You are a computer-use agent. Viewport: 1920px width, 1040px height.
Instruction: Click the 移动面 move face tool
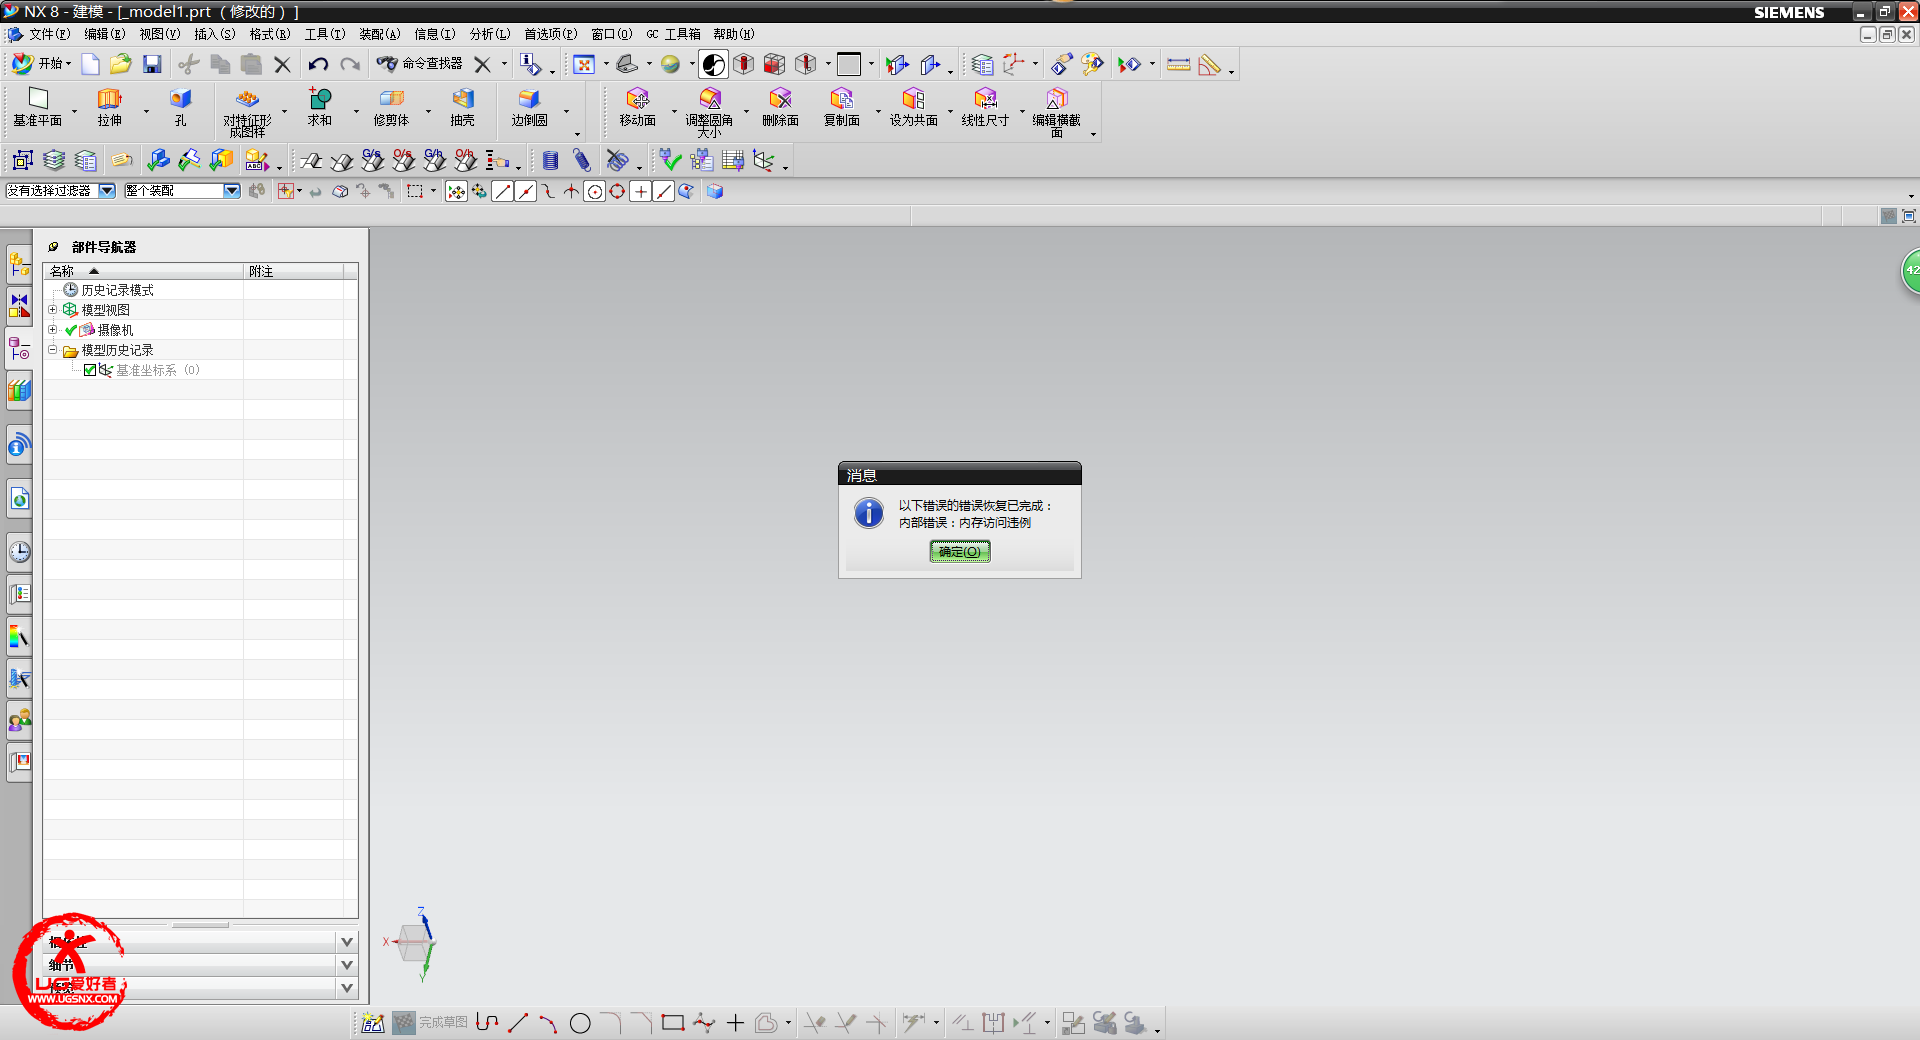[x=637, y=107]
